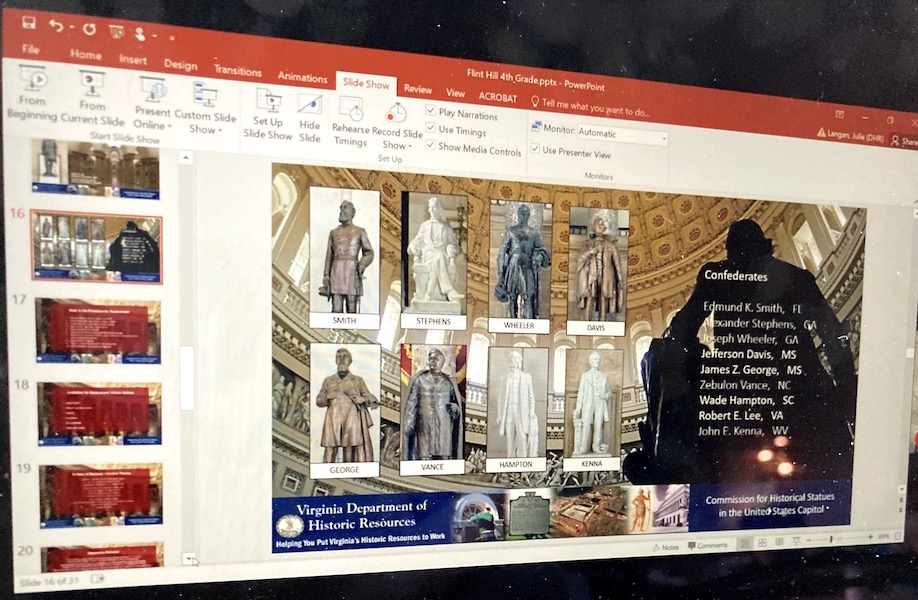Fit slide to current window
The width and height of the screenshot is (918, 600).
(898, 536)
